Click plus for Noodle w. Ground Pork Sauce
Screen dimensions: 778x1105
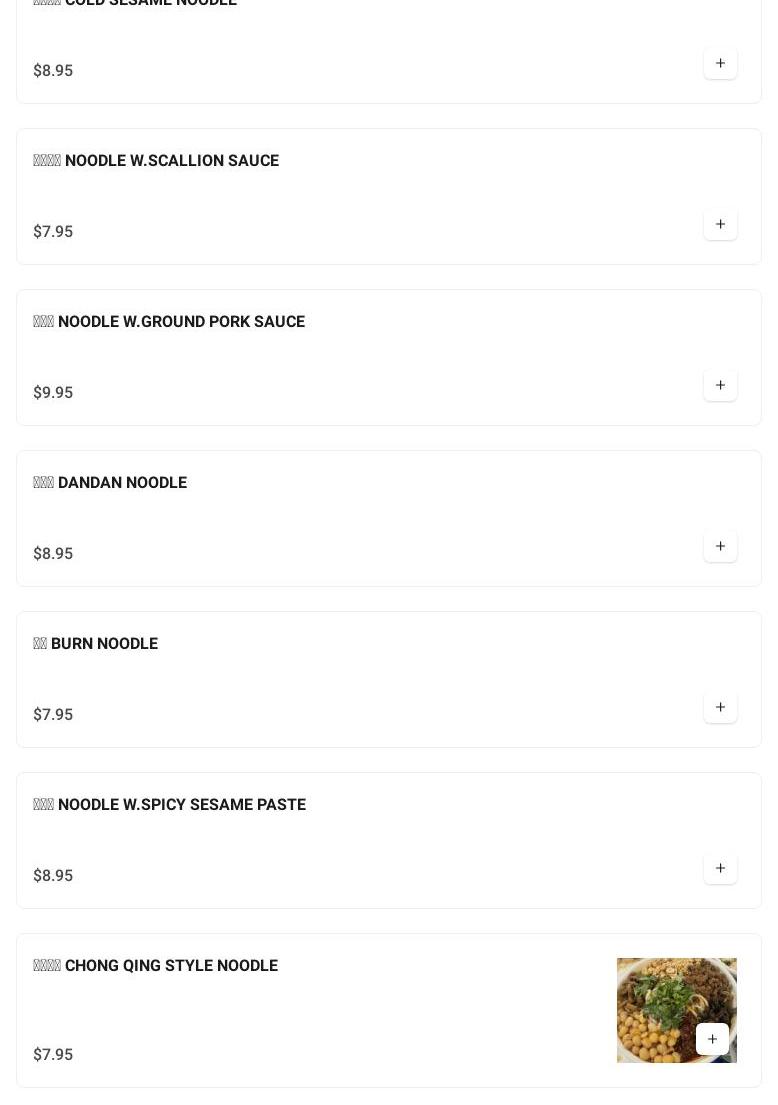[x=720, y=385]
